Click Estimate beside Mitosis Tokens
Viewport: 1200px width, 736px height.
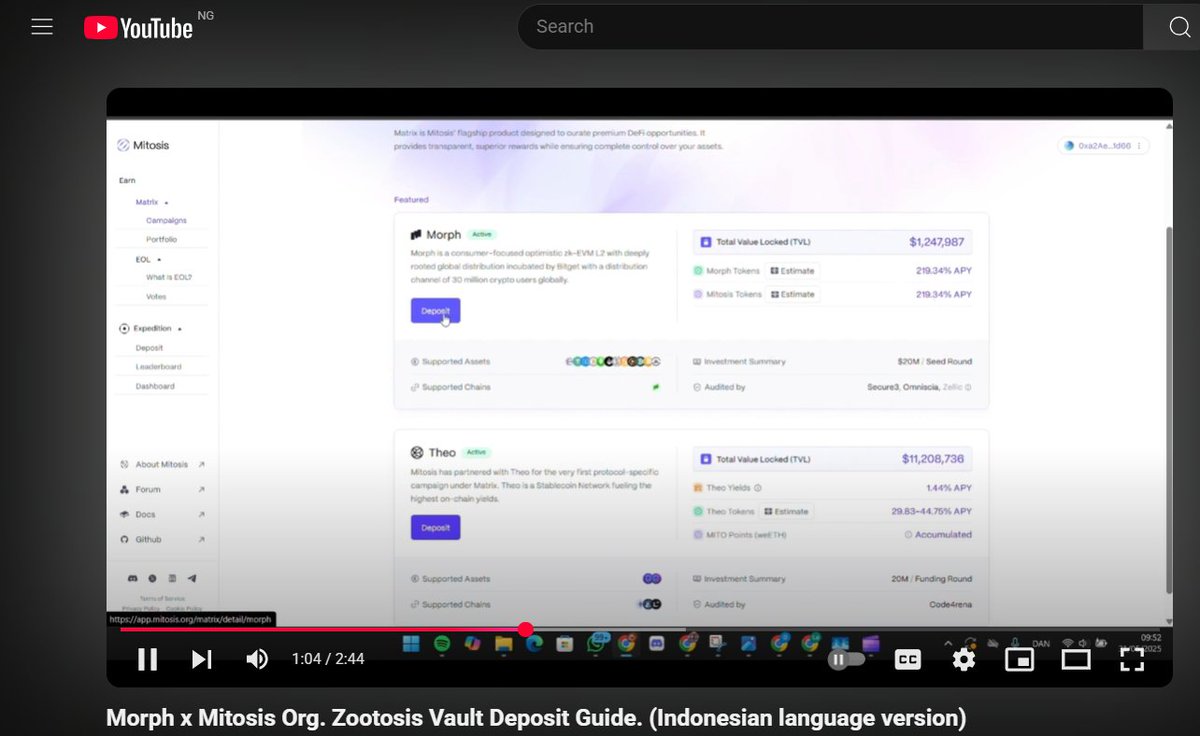click(793, 294)
